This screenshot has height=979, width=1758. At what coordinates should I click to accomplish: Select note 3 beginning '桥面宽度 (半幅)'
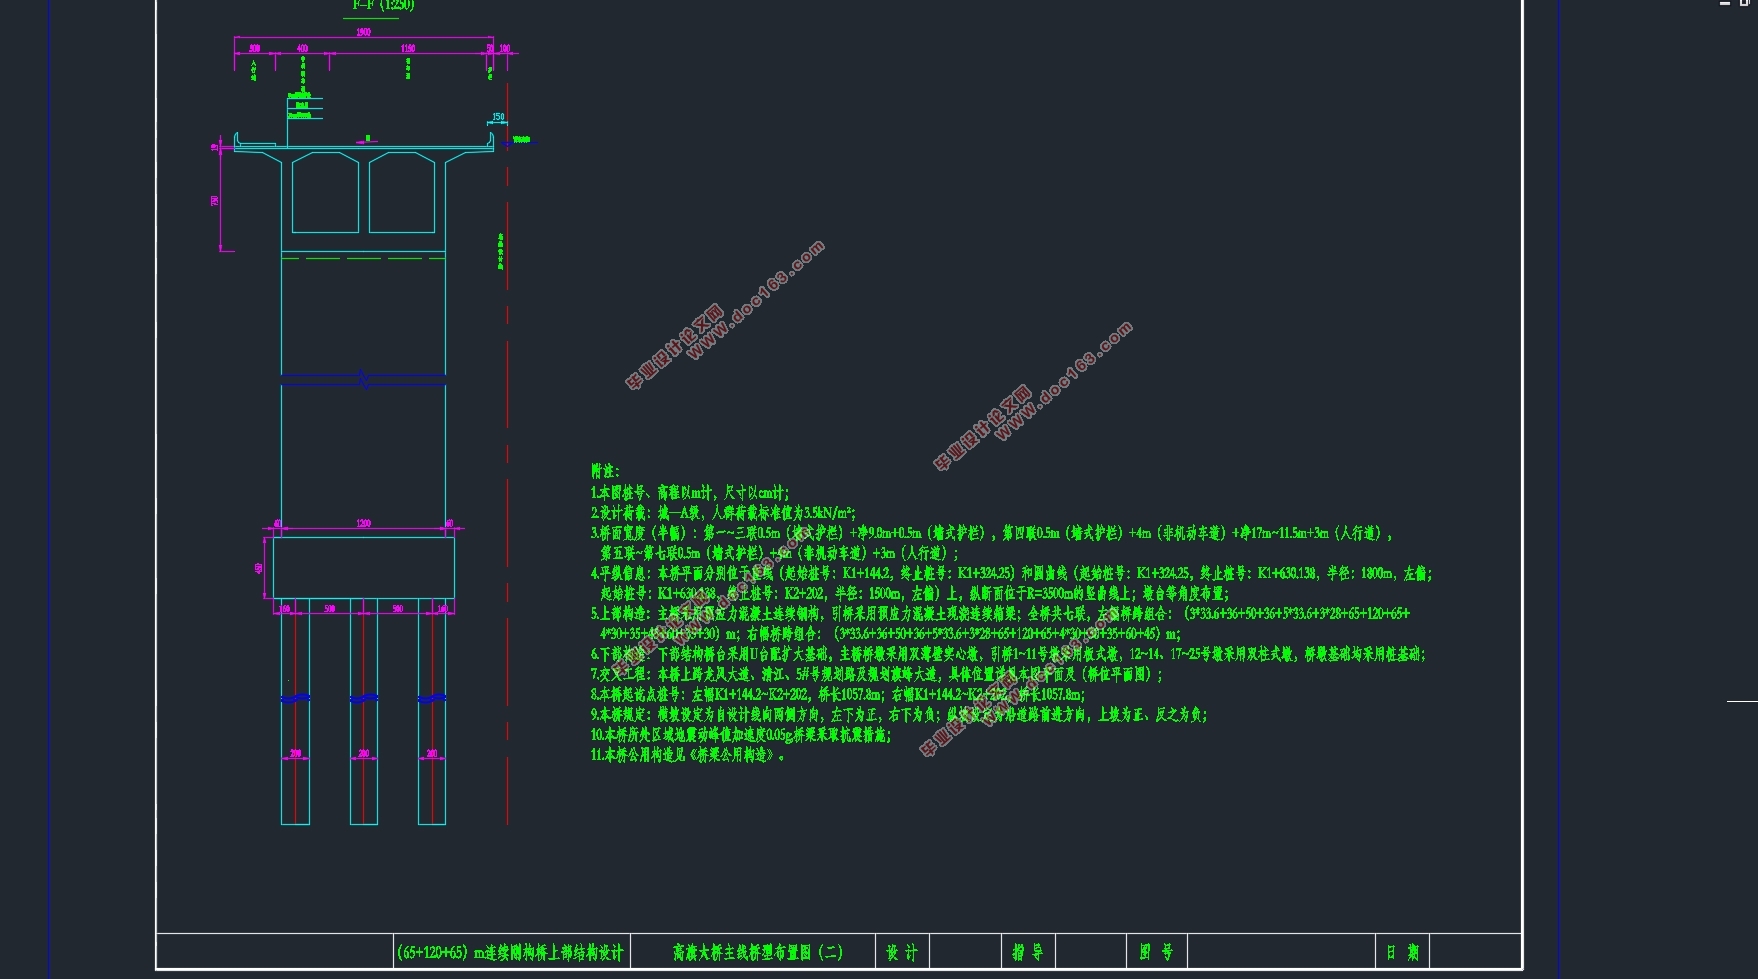(x=992, y=533)
